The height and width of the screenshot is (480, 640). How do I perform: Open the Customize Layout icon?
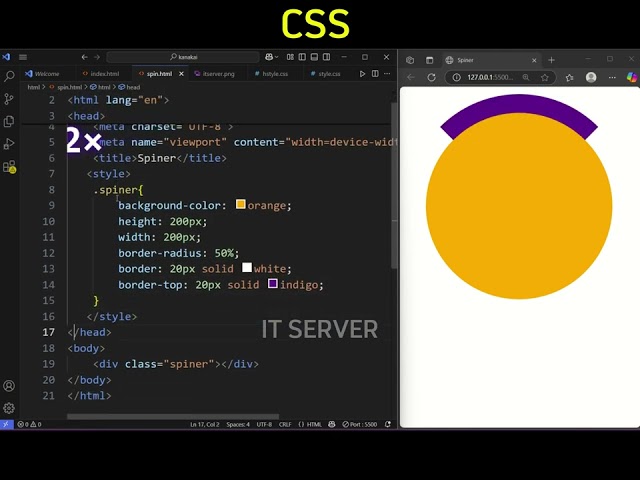point(290,57)
